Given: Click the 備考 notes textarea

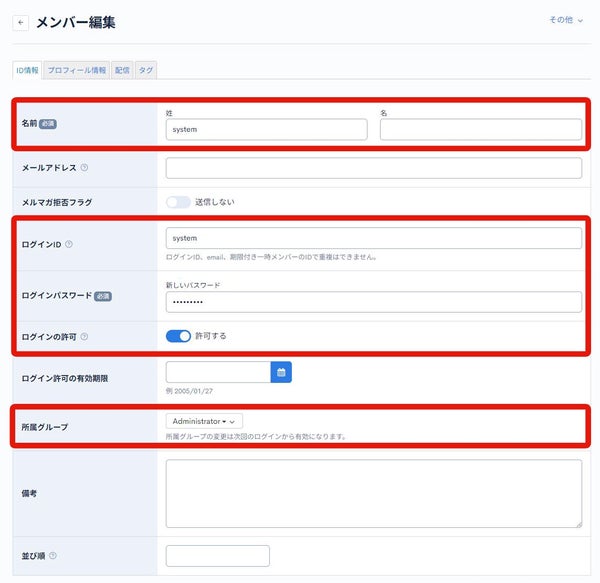Looking at the screenshot, I should 374,493.
